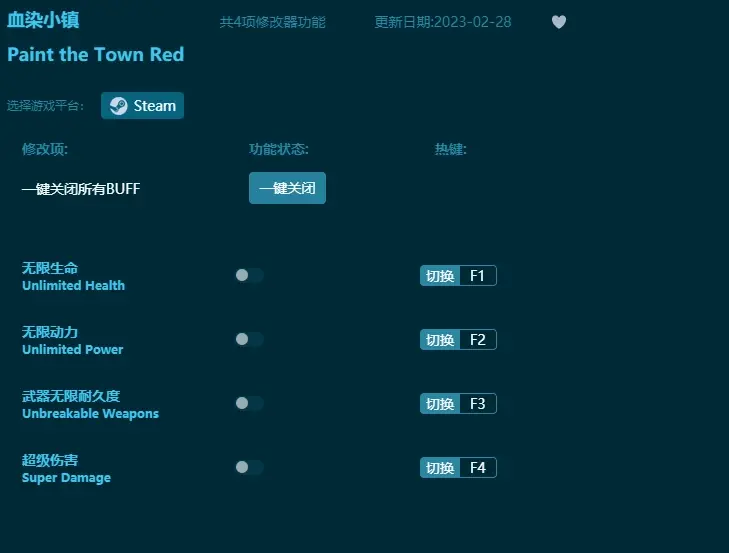Click the 修改项 column header
The width and height of the screenshot is (729, 553).
[45, 149]
